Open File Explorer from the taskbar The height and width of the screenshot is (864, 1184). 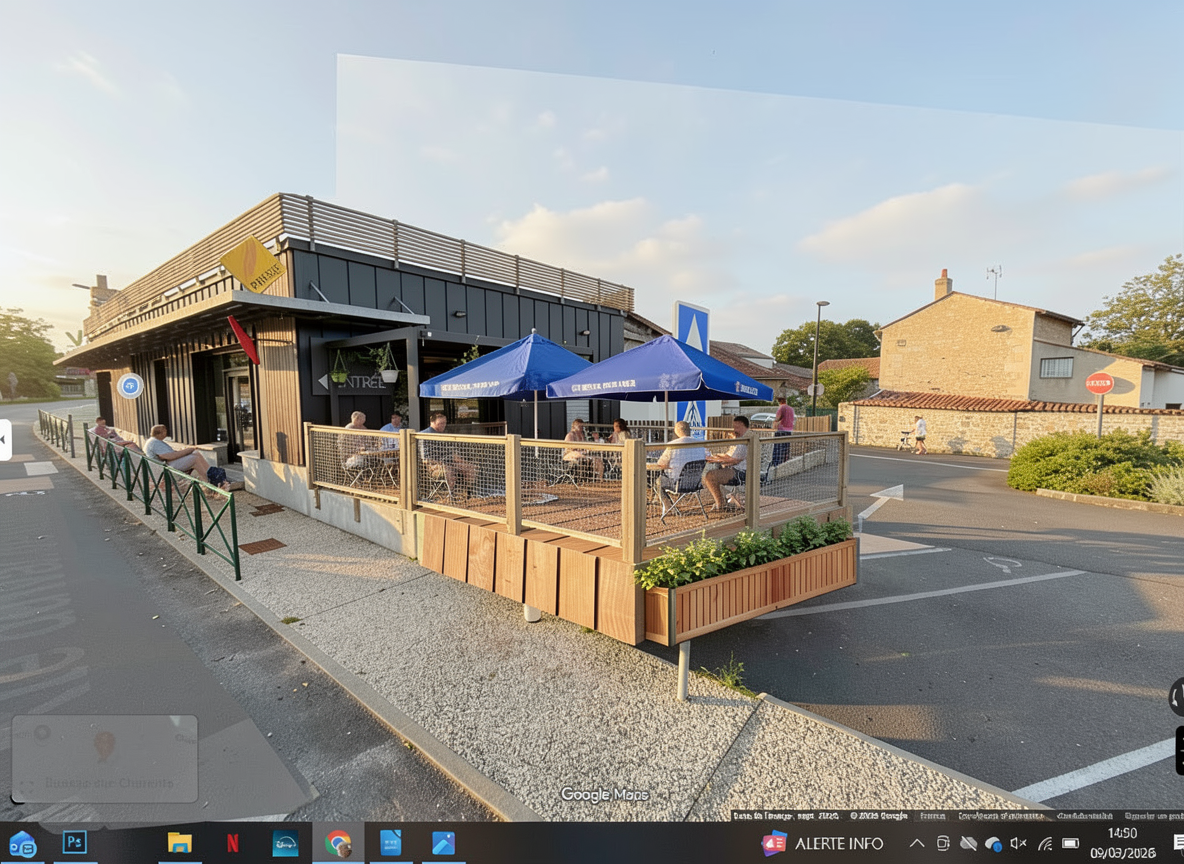[x=179, y=843]
